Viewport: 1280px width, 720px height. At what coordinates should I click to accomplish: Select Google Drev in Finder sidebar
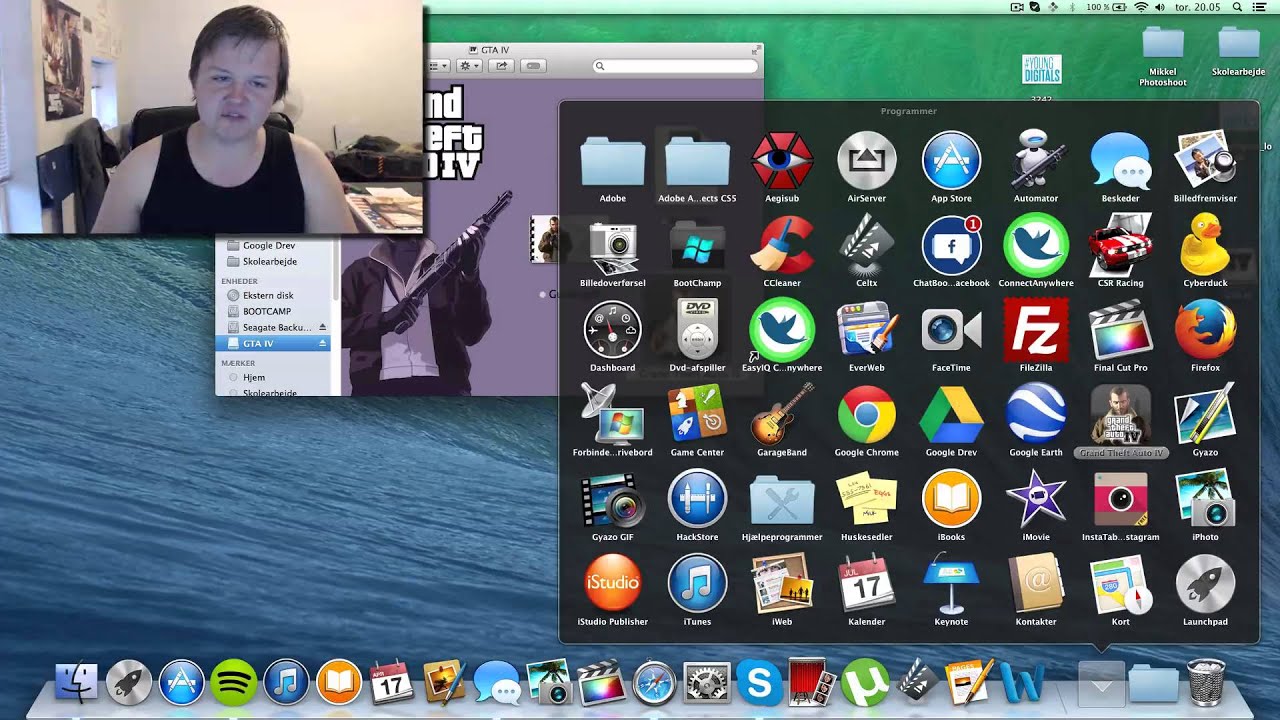(269, 245)
